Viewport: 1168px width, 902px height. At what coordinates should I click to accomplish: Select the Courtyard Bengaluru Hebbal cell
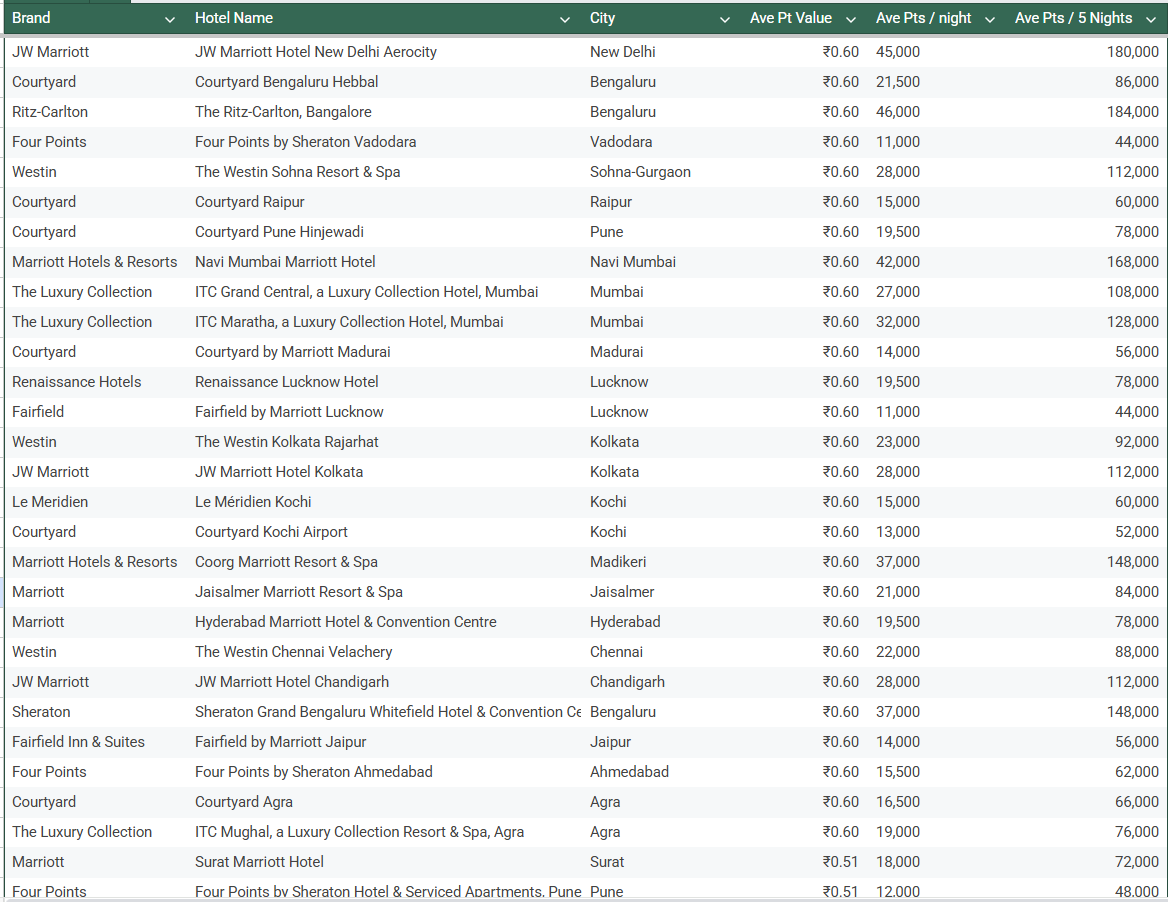tap(384, 82)
